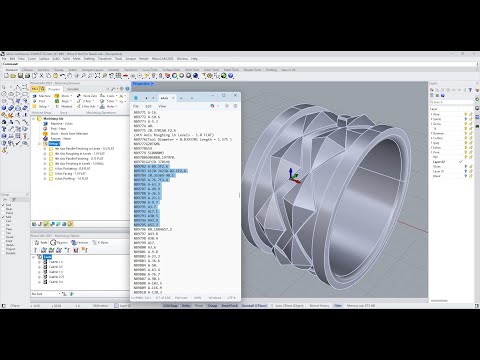480x360 pixels.
Task: Open the Regions tab in Machining Objects
Action: (59, 243)
